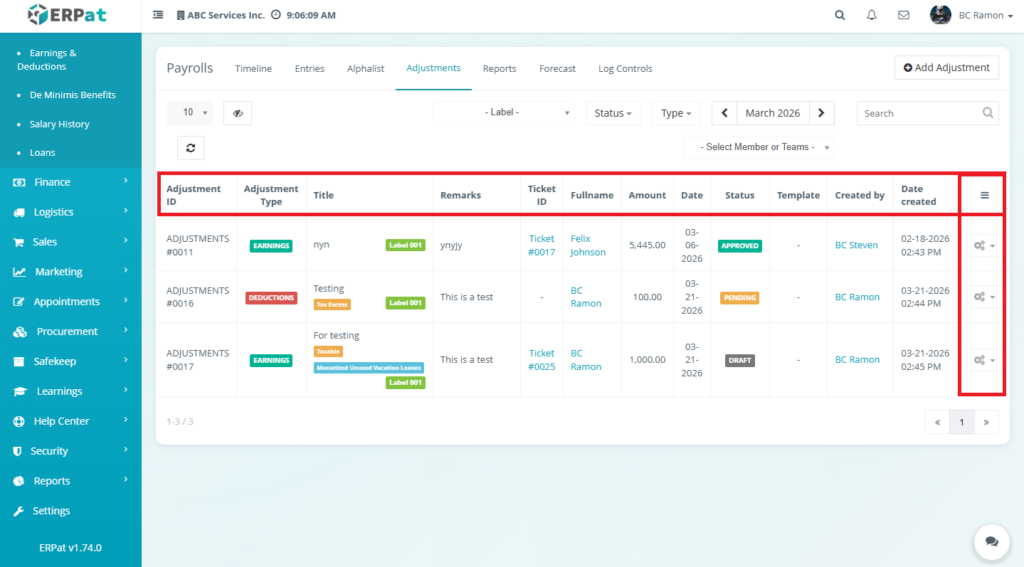Go to previous month using left arrow
1024x567 pixels.
724,113
